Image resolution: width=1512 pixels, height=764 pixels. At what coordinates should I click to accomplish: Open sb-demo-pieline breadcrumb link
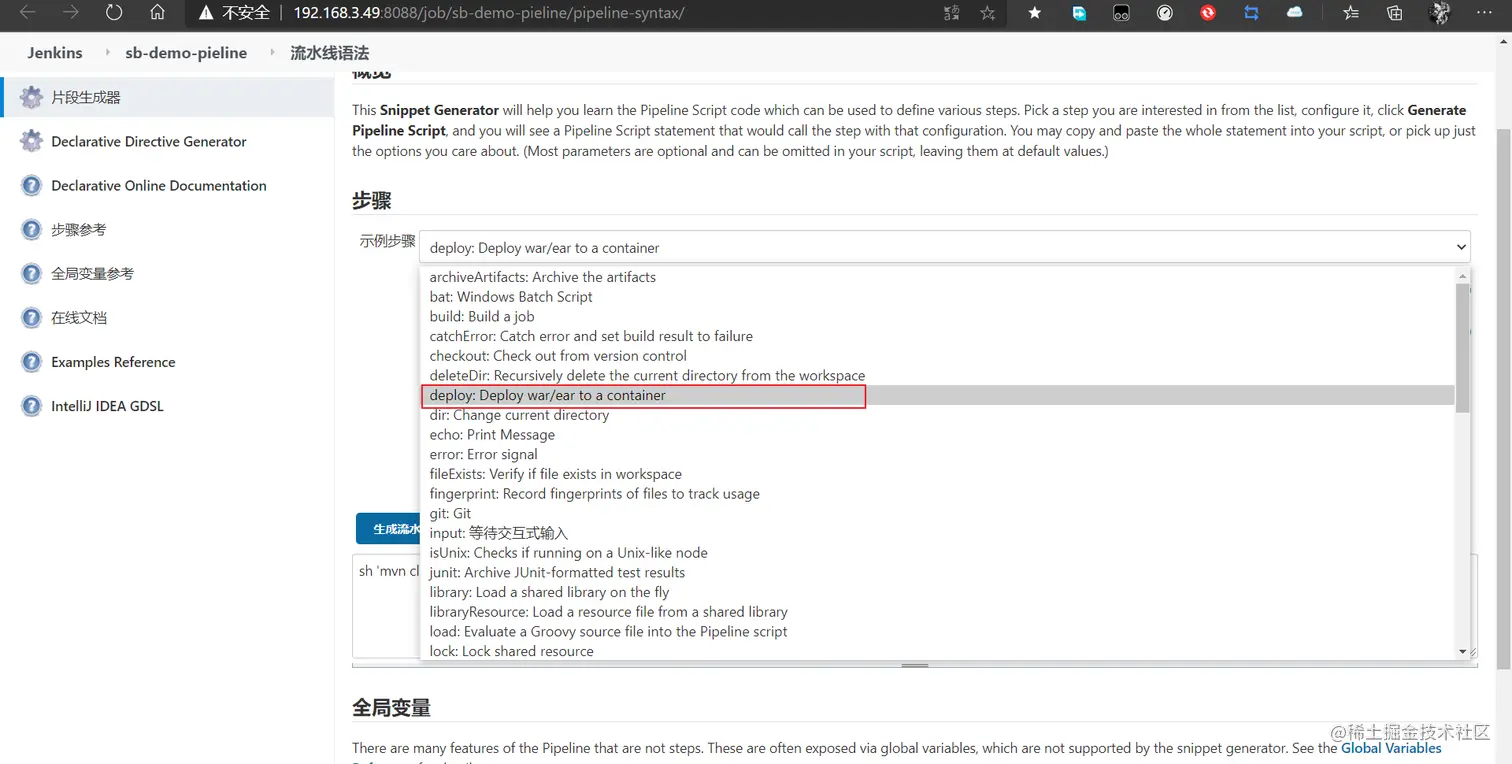click(x=186, y=53)
